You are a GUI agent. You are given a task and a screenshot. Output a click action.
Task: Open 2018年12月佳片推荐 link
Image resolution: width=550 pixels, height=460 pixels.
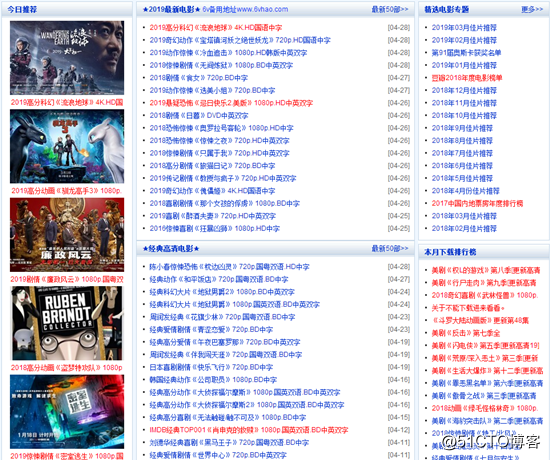point(464,91)
